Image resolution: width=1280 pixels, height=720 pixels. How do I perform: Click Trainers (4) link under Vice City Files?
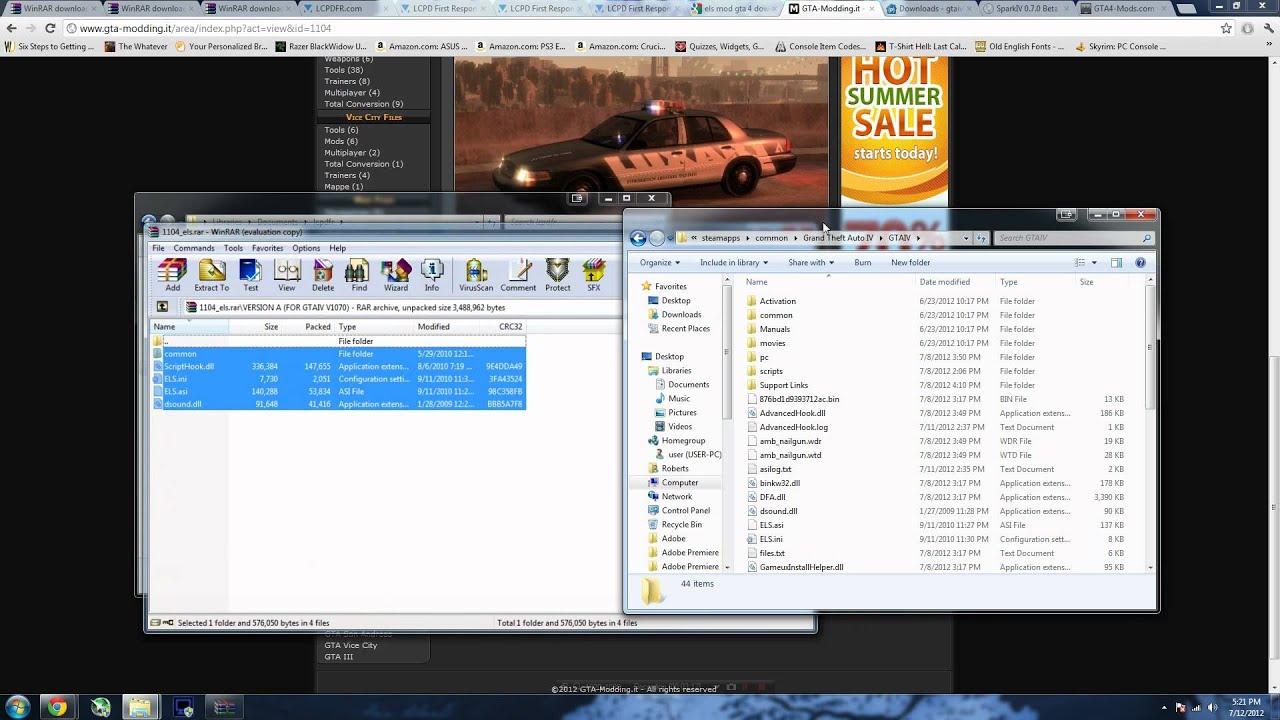click(346, 175)
